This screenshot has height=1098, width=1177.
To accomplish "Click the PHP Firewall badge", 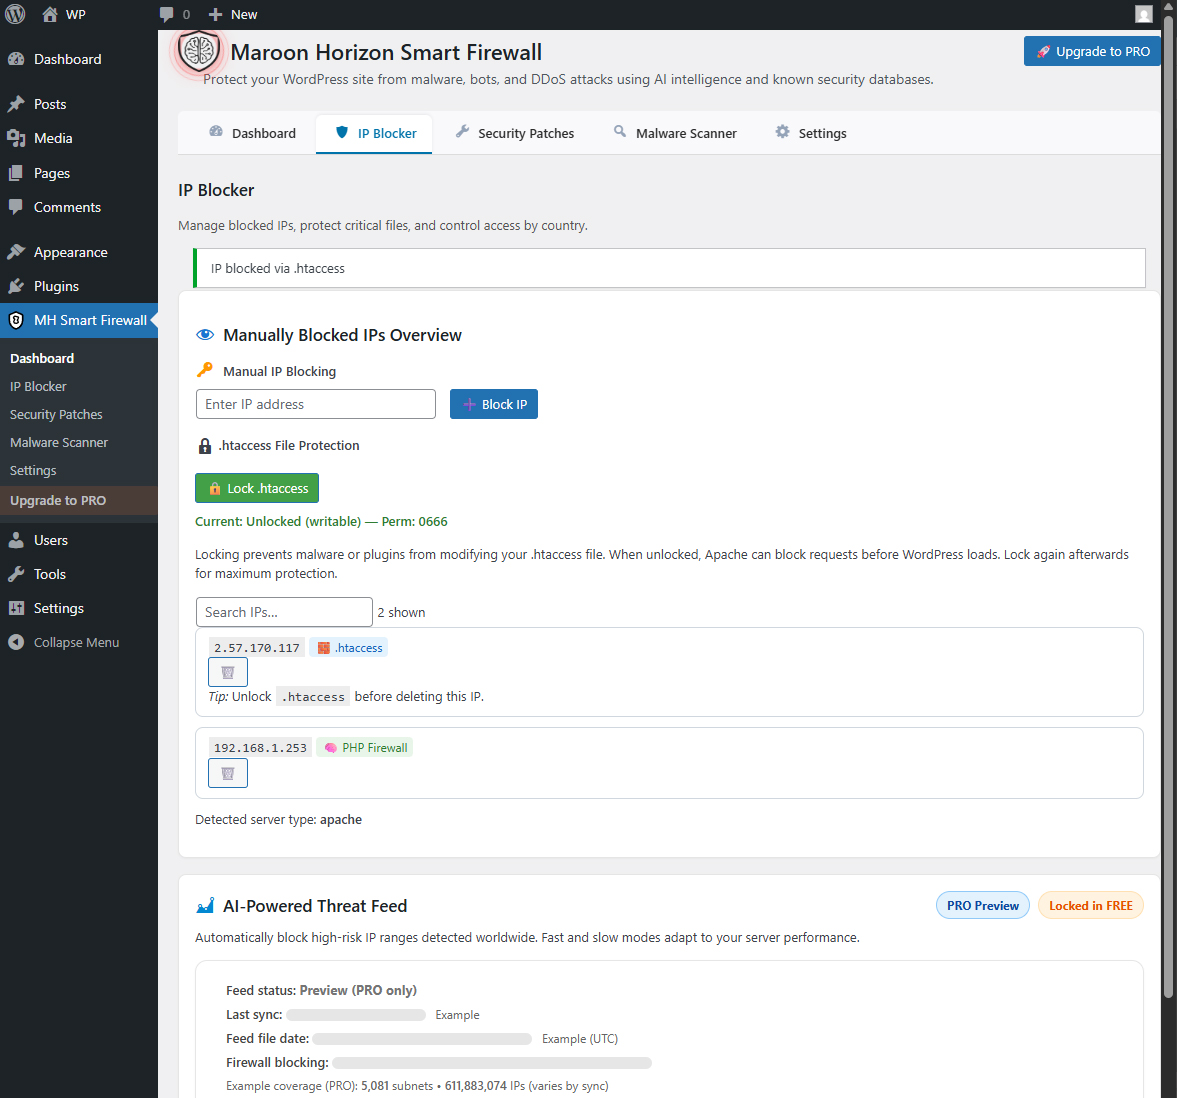I will pos(365,748).
